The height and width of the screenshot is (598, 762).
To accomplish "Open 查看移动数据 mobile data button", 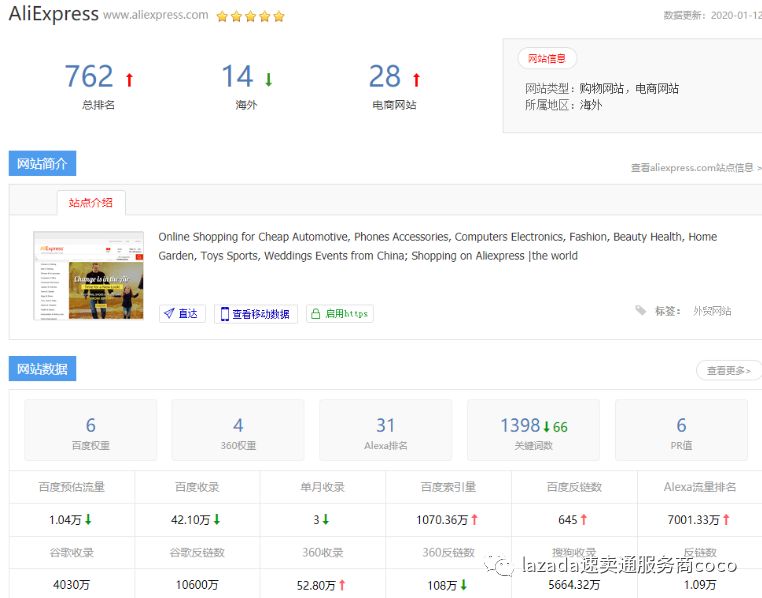I will [256, 314].
